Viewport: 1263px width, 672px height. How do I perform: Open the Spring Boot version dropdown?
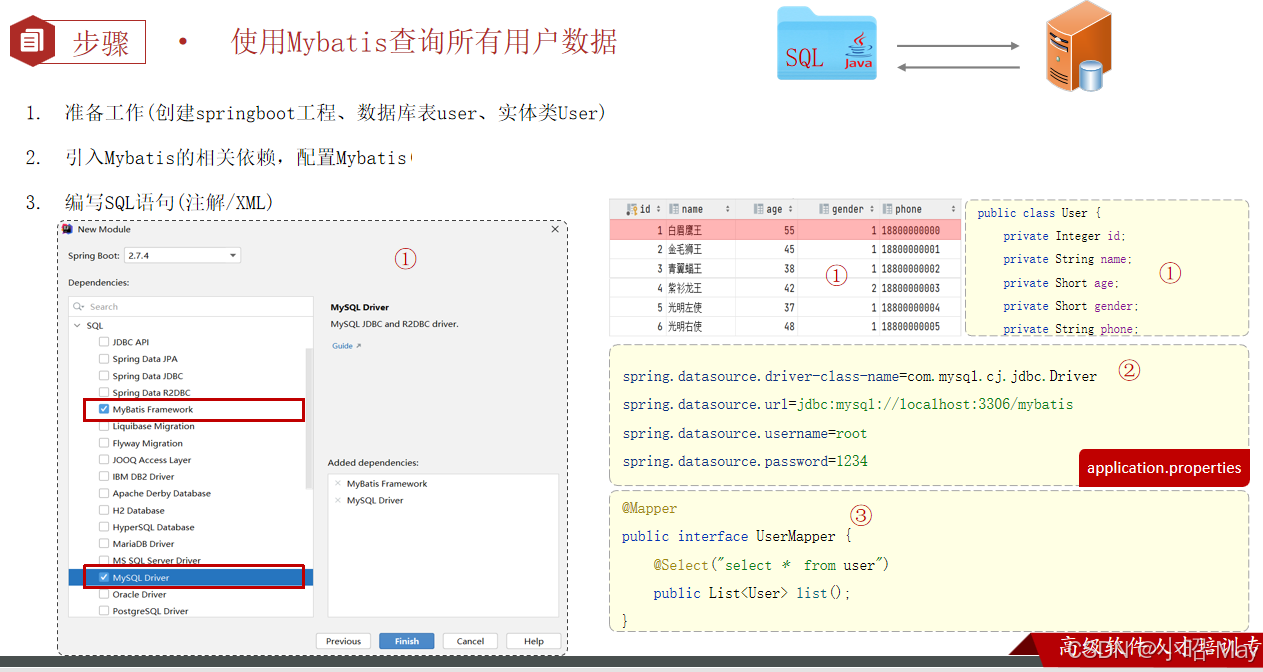point(182,256)
